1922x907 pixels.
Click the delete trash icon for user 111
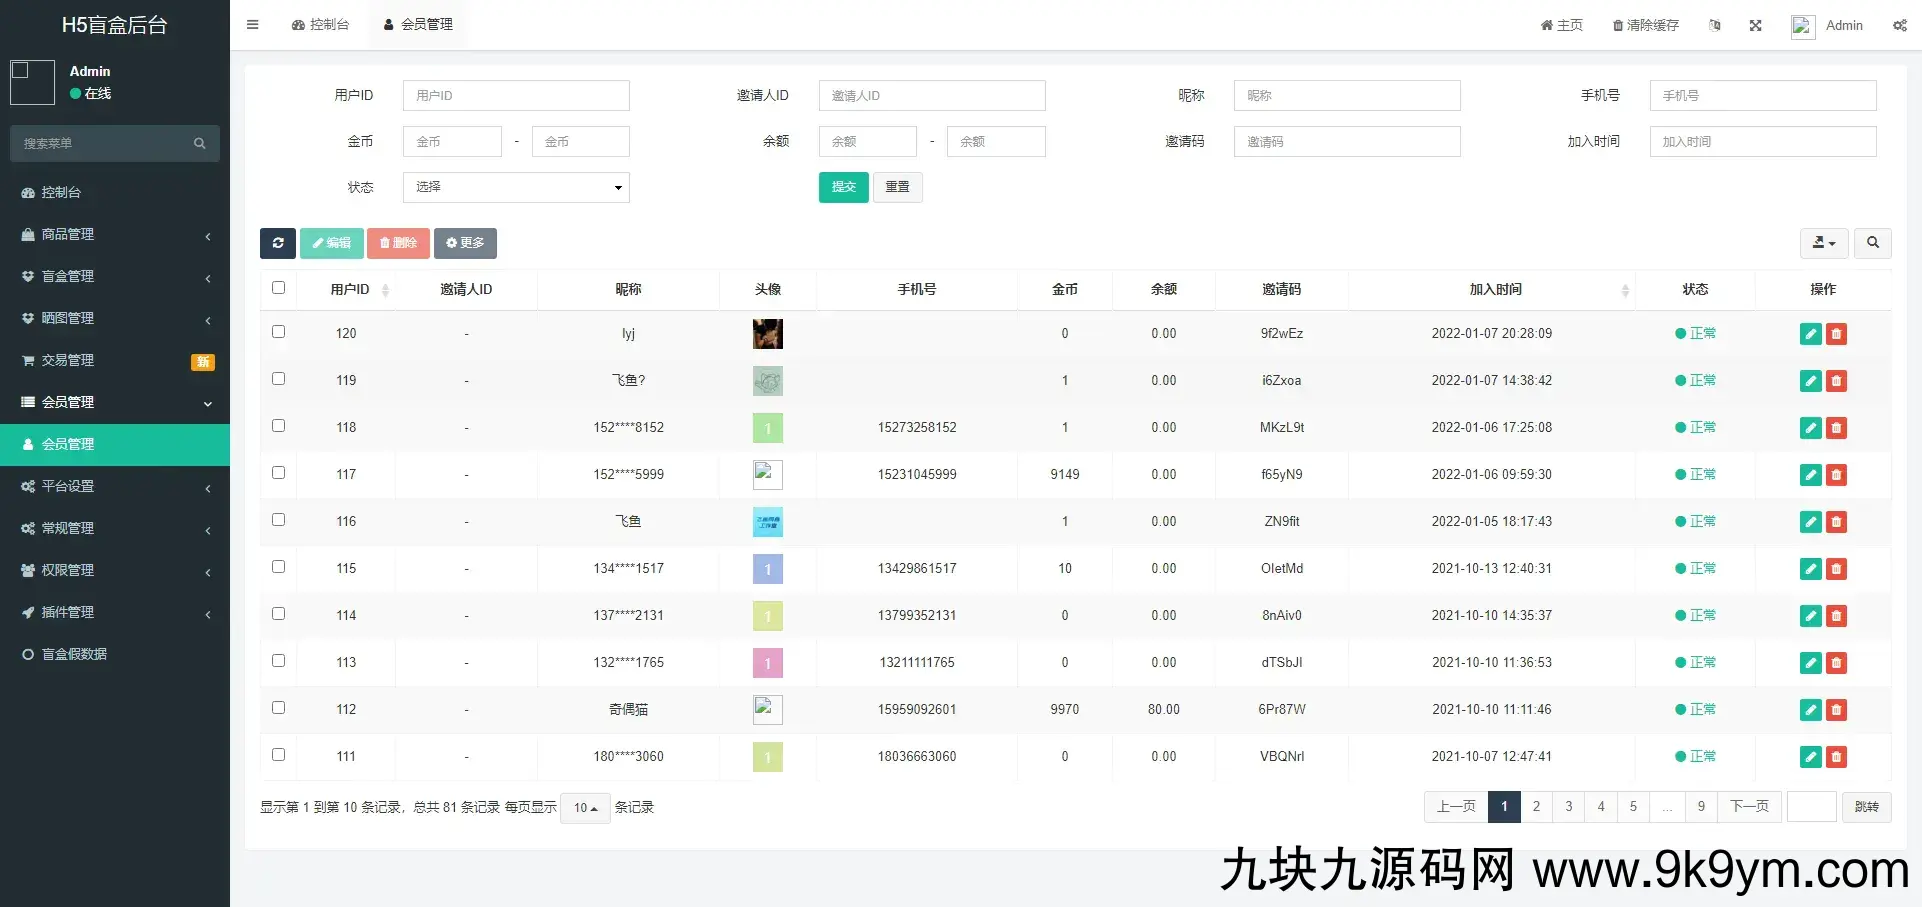point(1836,757)
